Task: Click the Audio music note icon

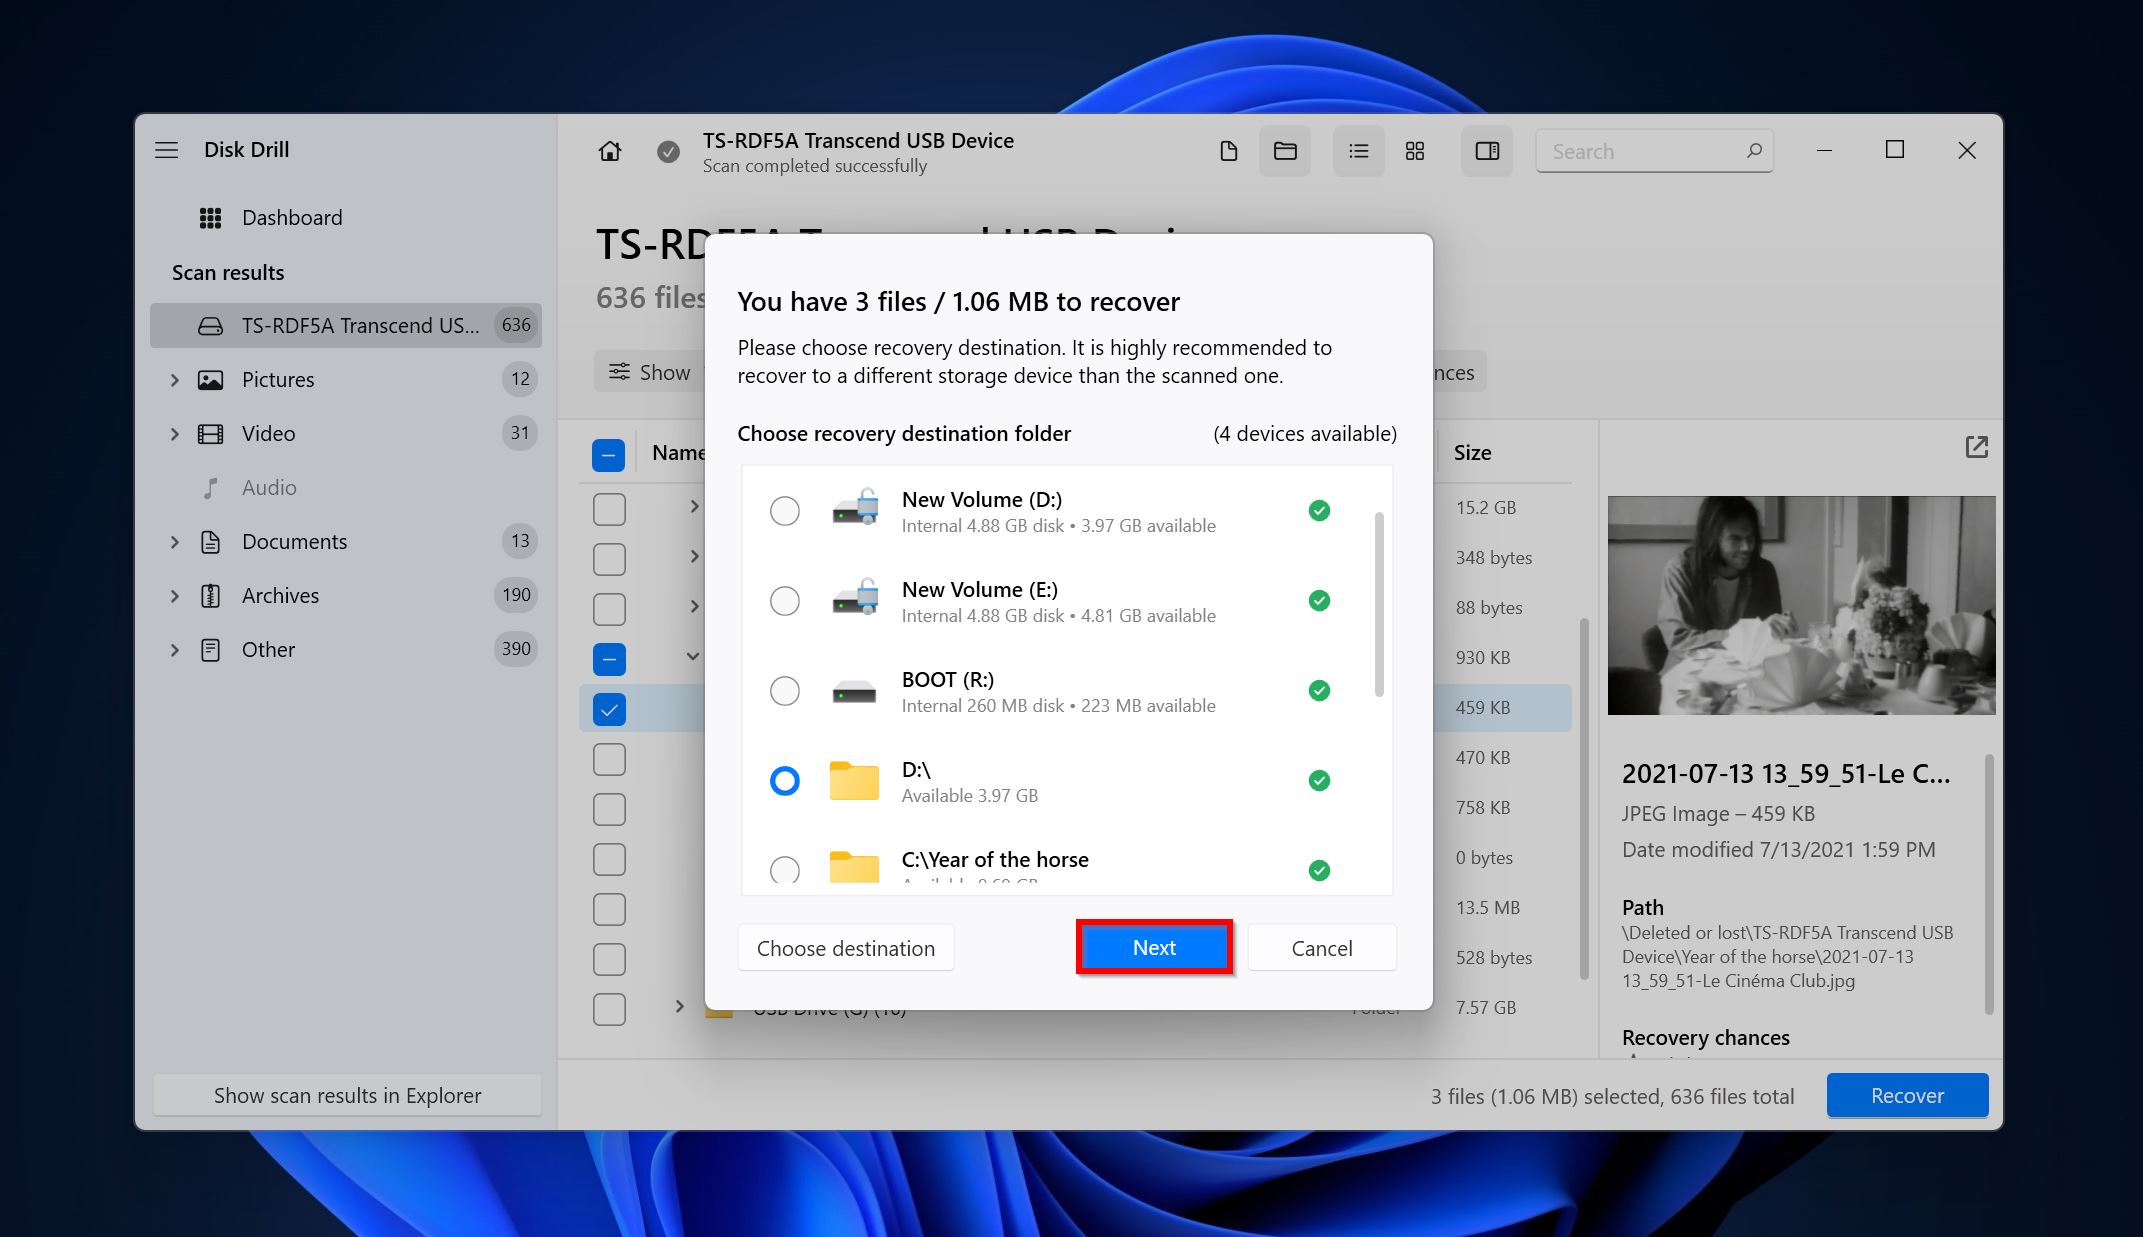Action: click(210, 488)
